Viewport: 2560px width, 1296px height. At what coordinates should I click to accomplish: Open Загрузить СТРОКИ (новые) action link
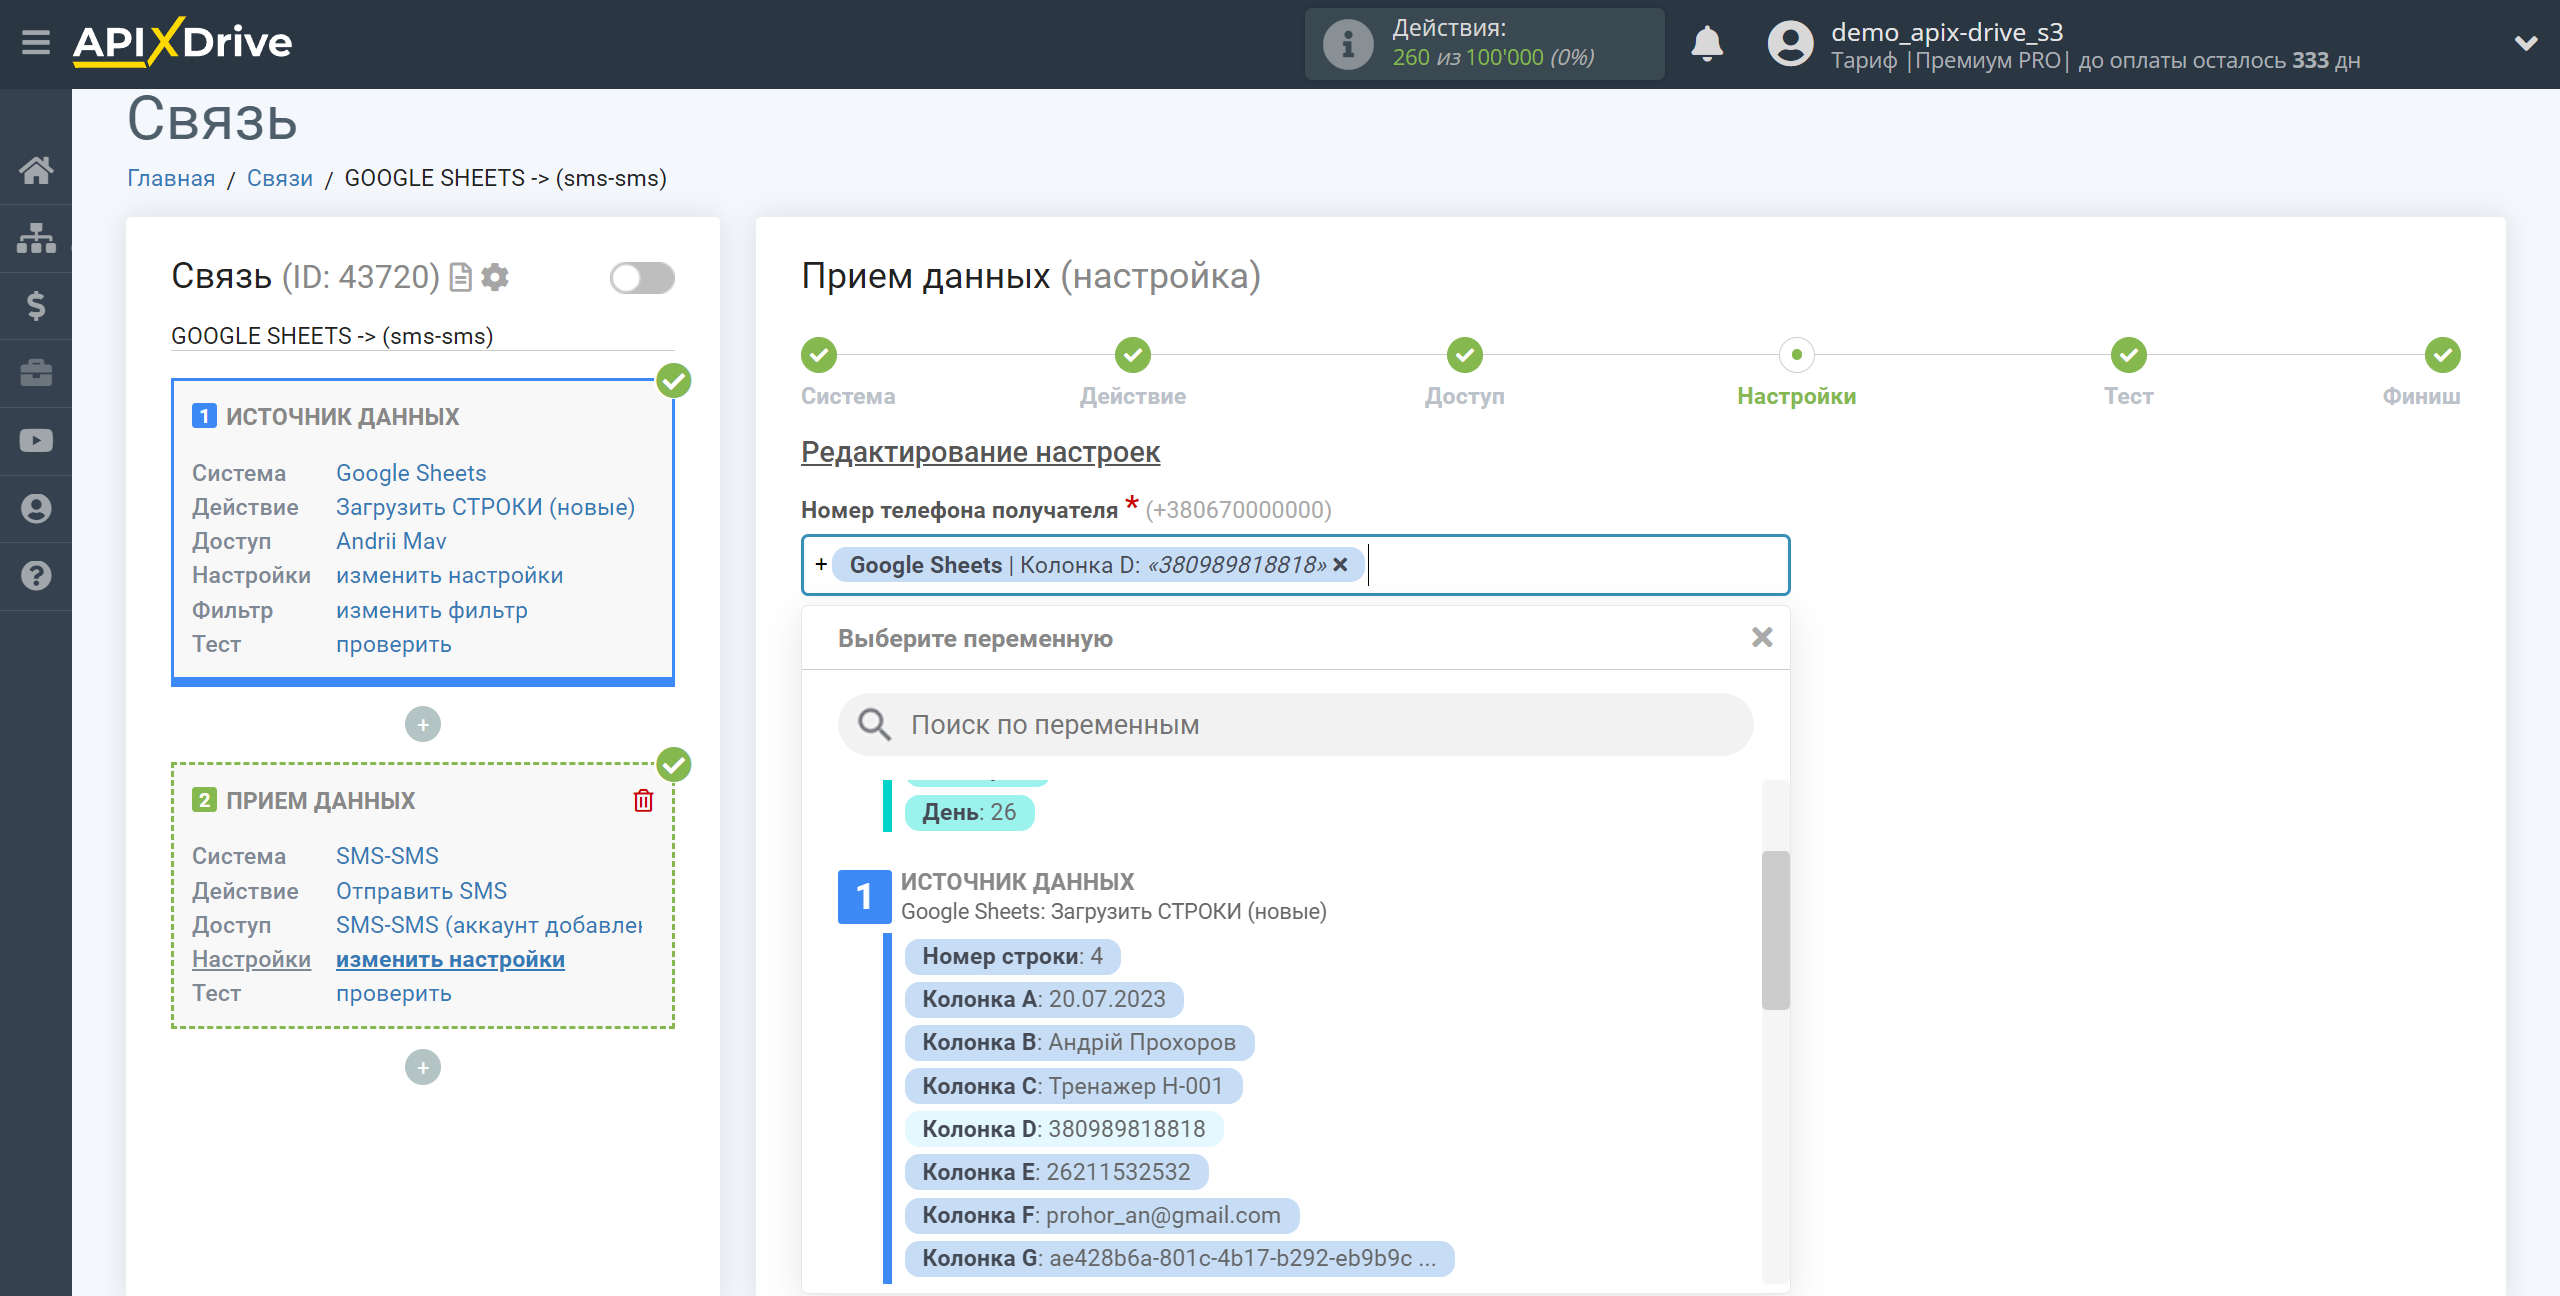click(486, 507)
